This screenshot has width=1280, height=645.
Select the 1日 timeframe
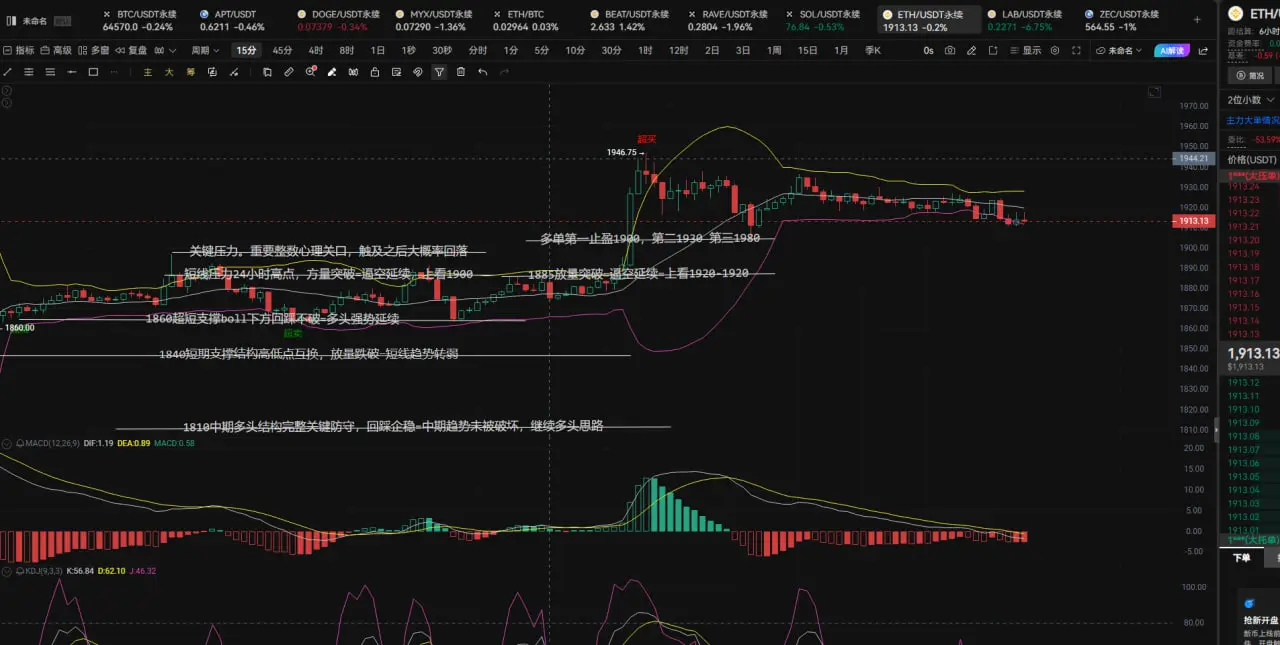pos(377,50)
